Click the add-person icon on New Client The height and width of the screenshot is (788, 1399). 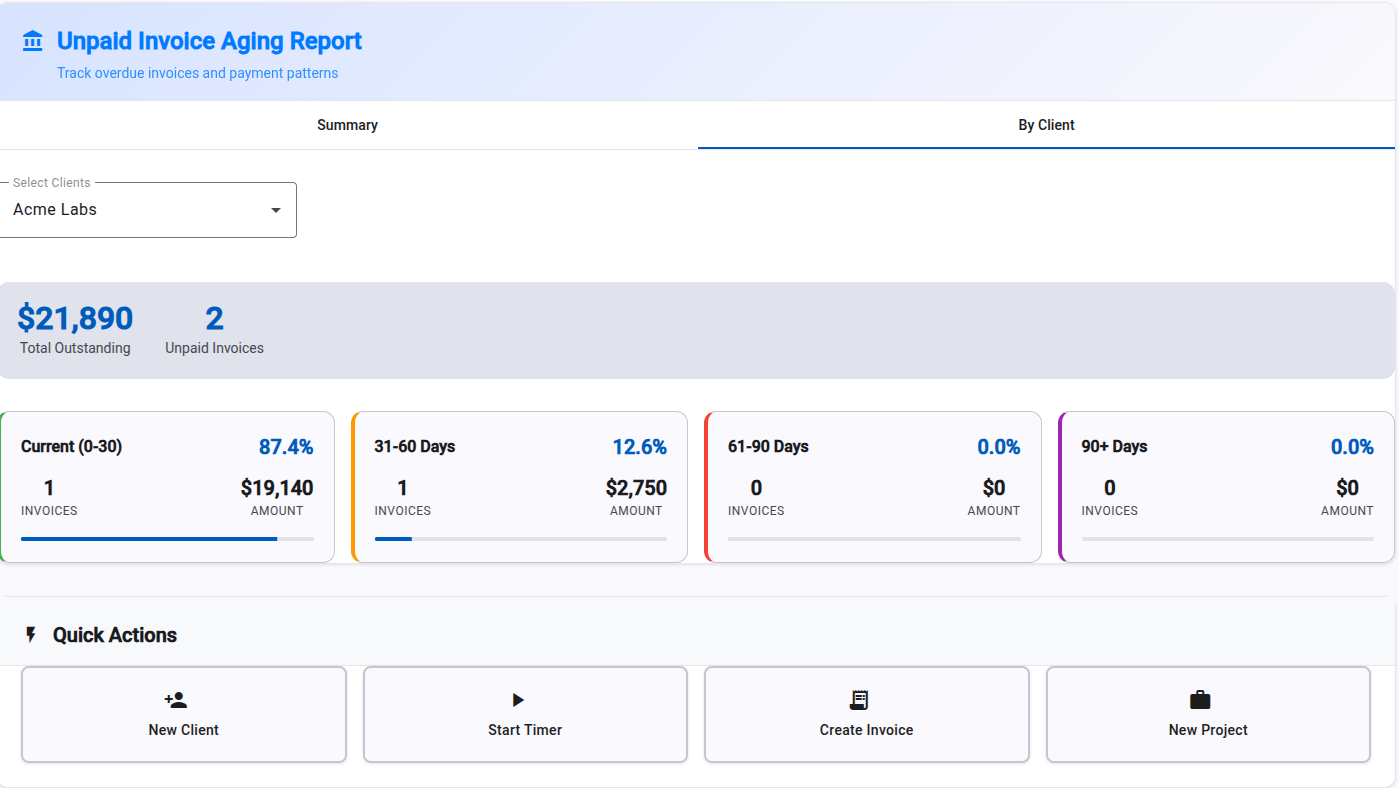(x=175, y=700)
